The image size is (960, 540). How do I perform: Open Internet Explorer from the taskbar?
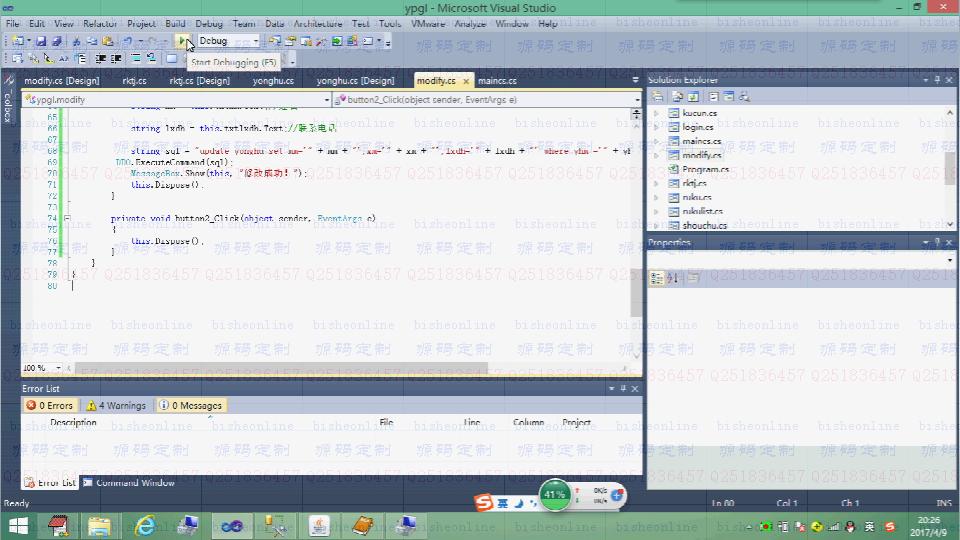click(144, 526)
